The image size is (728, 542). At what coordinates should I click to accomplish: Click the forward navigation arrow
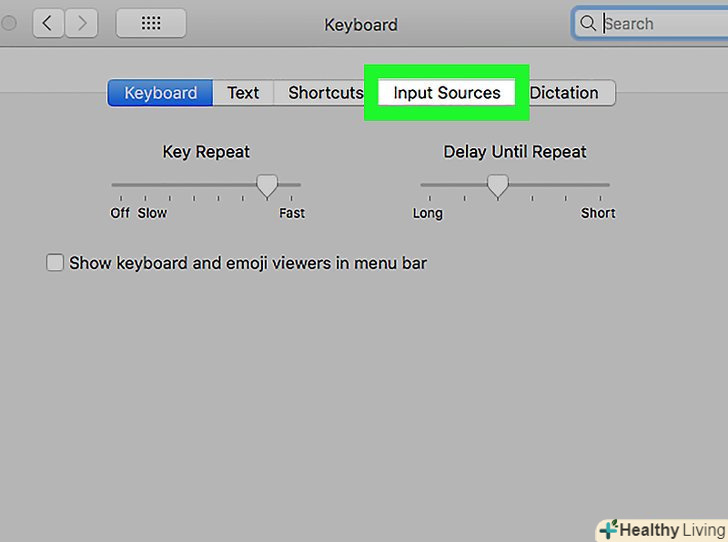point(82,24)
